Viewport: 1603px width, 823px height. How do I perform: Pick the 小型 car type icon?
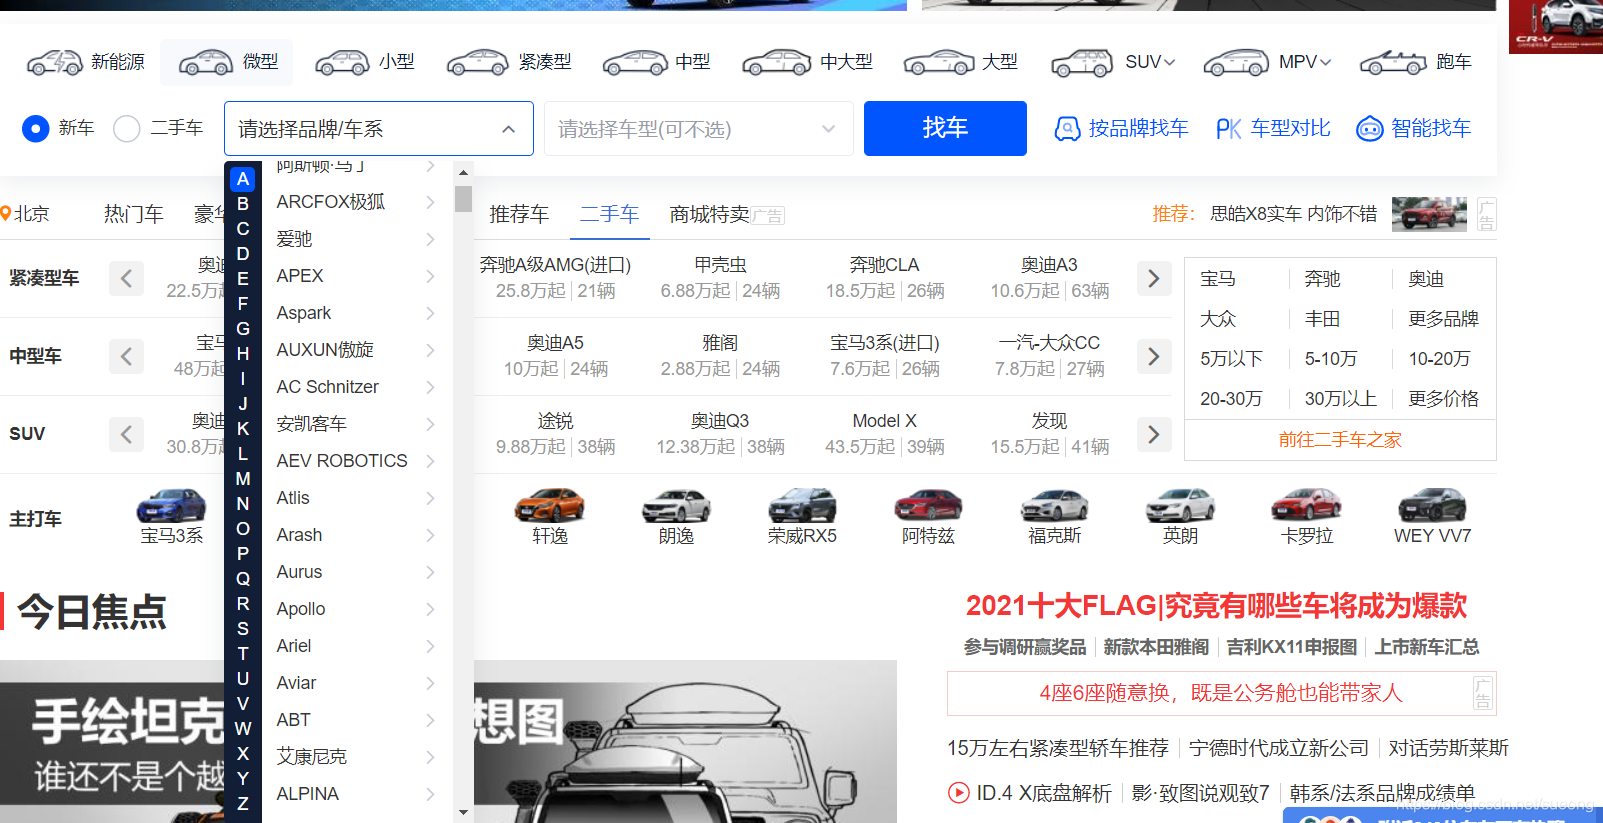click(x=342, y=62)
